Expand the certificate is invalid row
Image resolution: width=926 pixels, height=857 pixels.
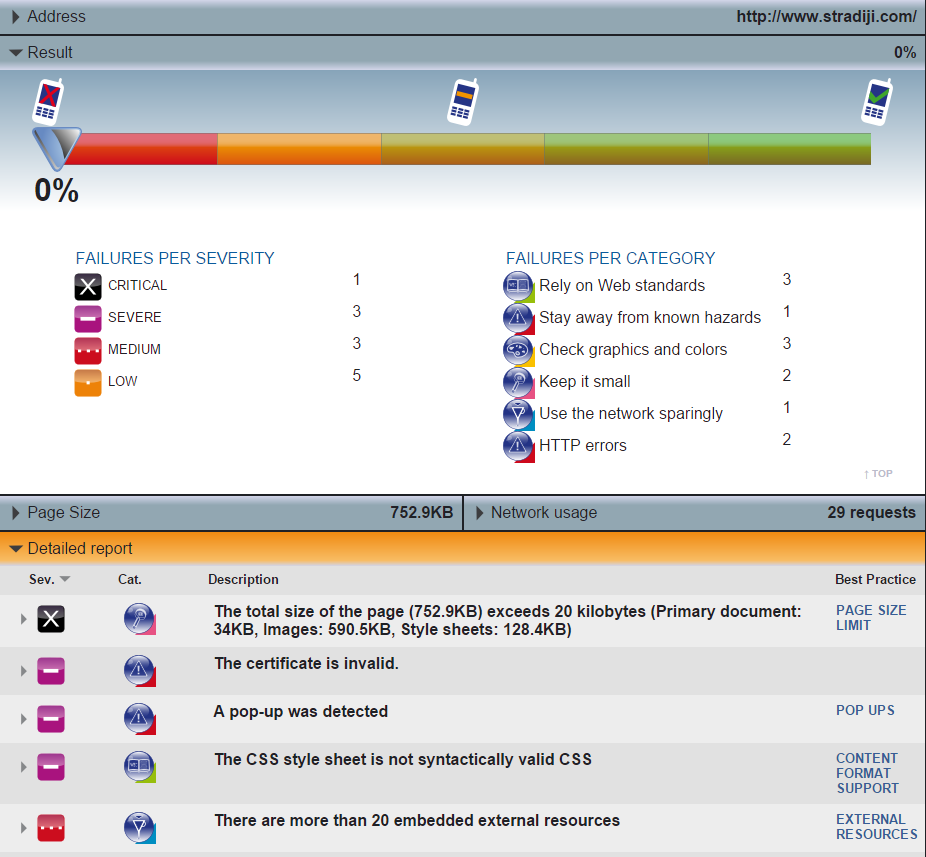pyautogui.click(x=24, y=671)
